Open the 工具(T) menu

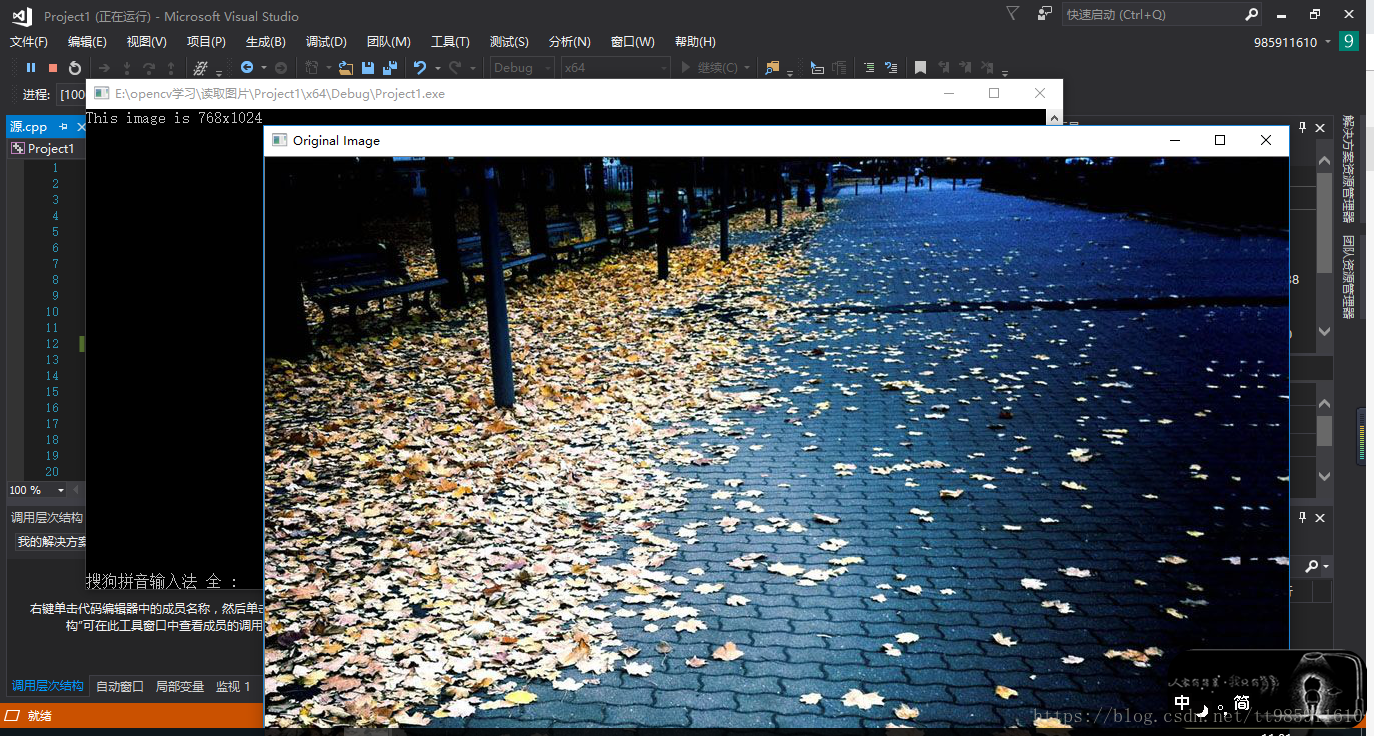[x=450, y=42]
